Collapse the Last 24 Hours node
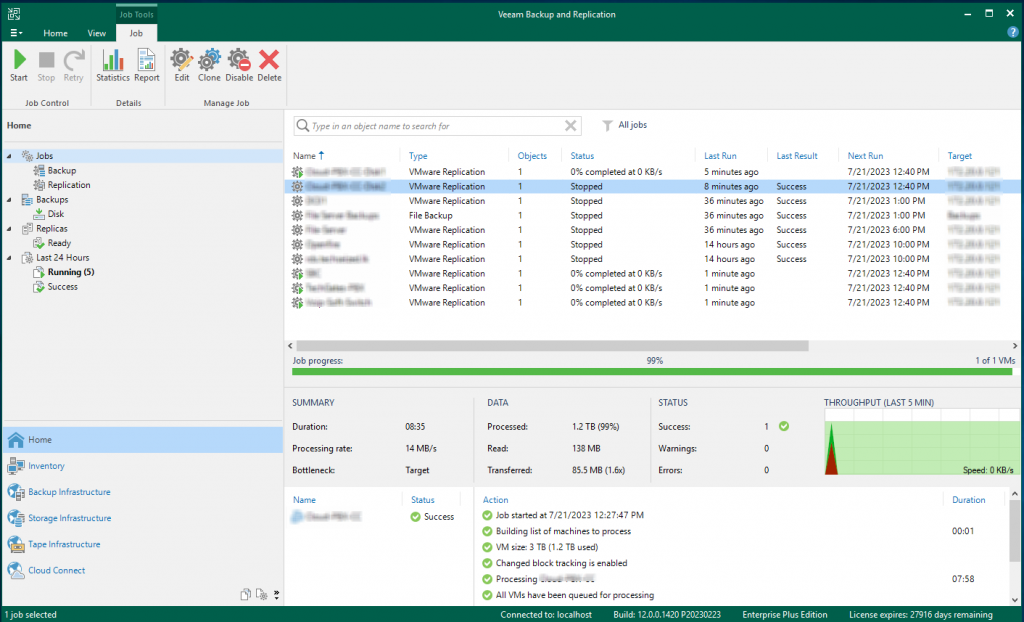The height and width of the screenshot is (622, 1024). 10,258
